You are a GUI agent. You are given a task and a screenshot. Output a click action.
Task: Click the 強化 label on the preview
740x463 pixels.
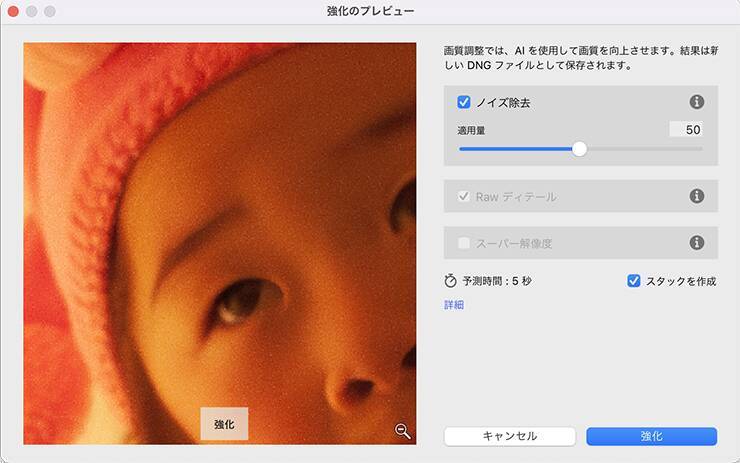(224, 424)
